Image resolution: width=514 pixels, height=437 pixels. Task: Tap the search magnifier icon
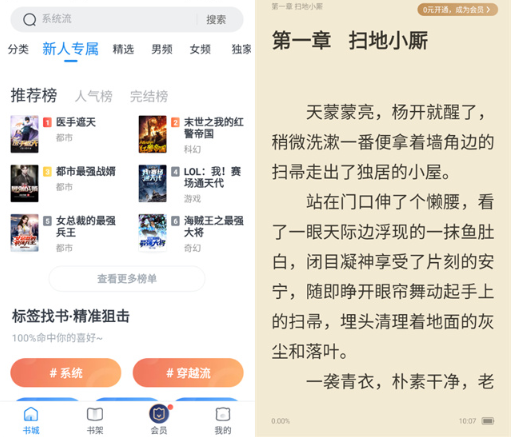[29, 19]
